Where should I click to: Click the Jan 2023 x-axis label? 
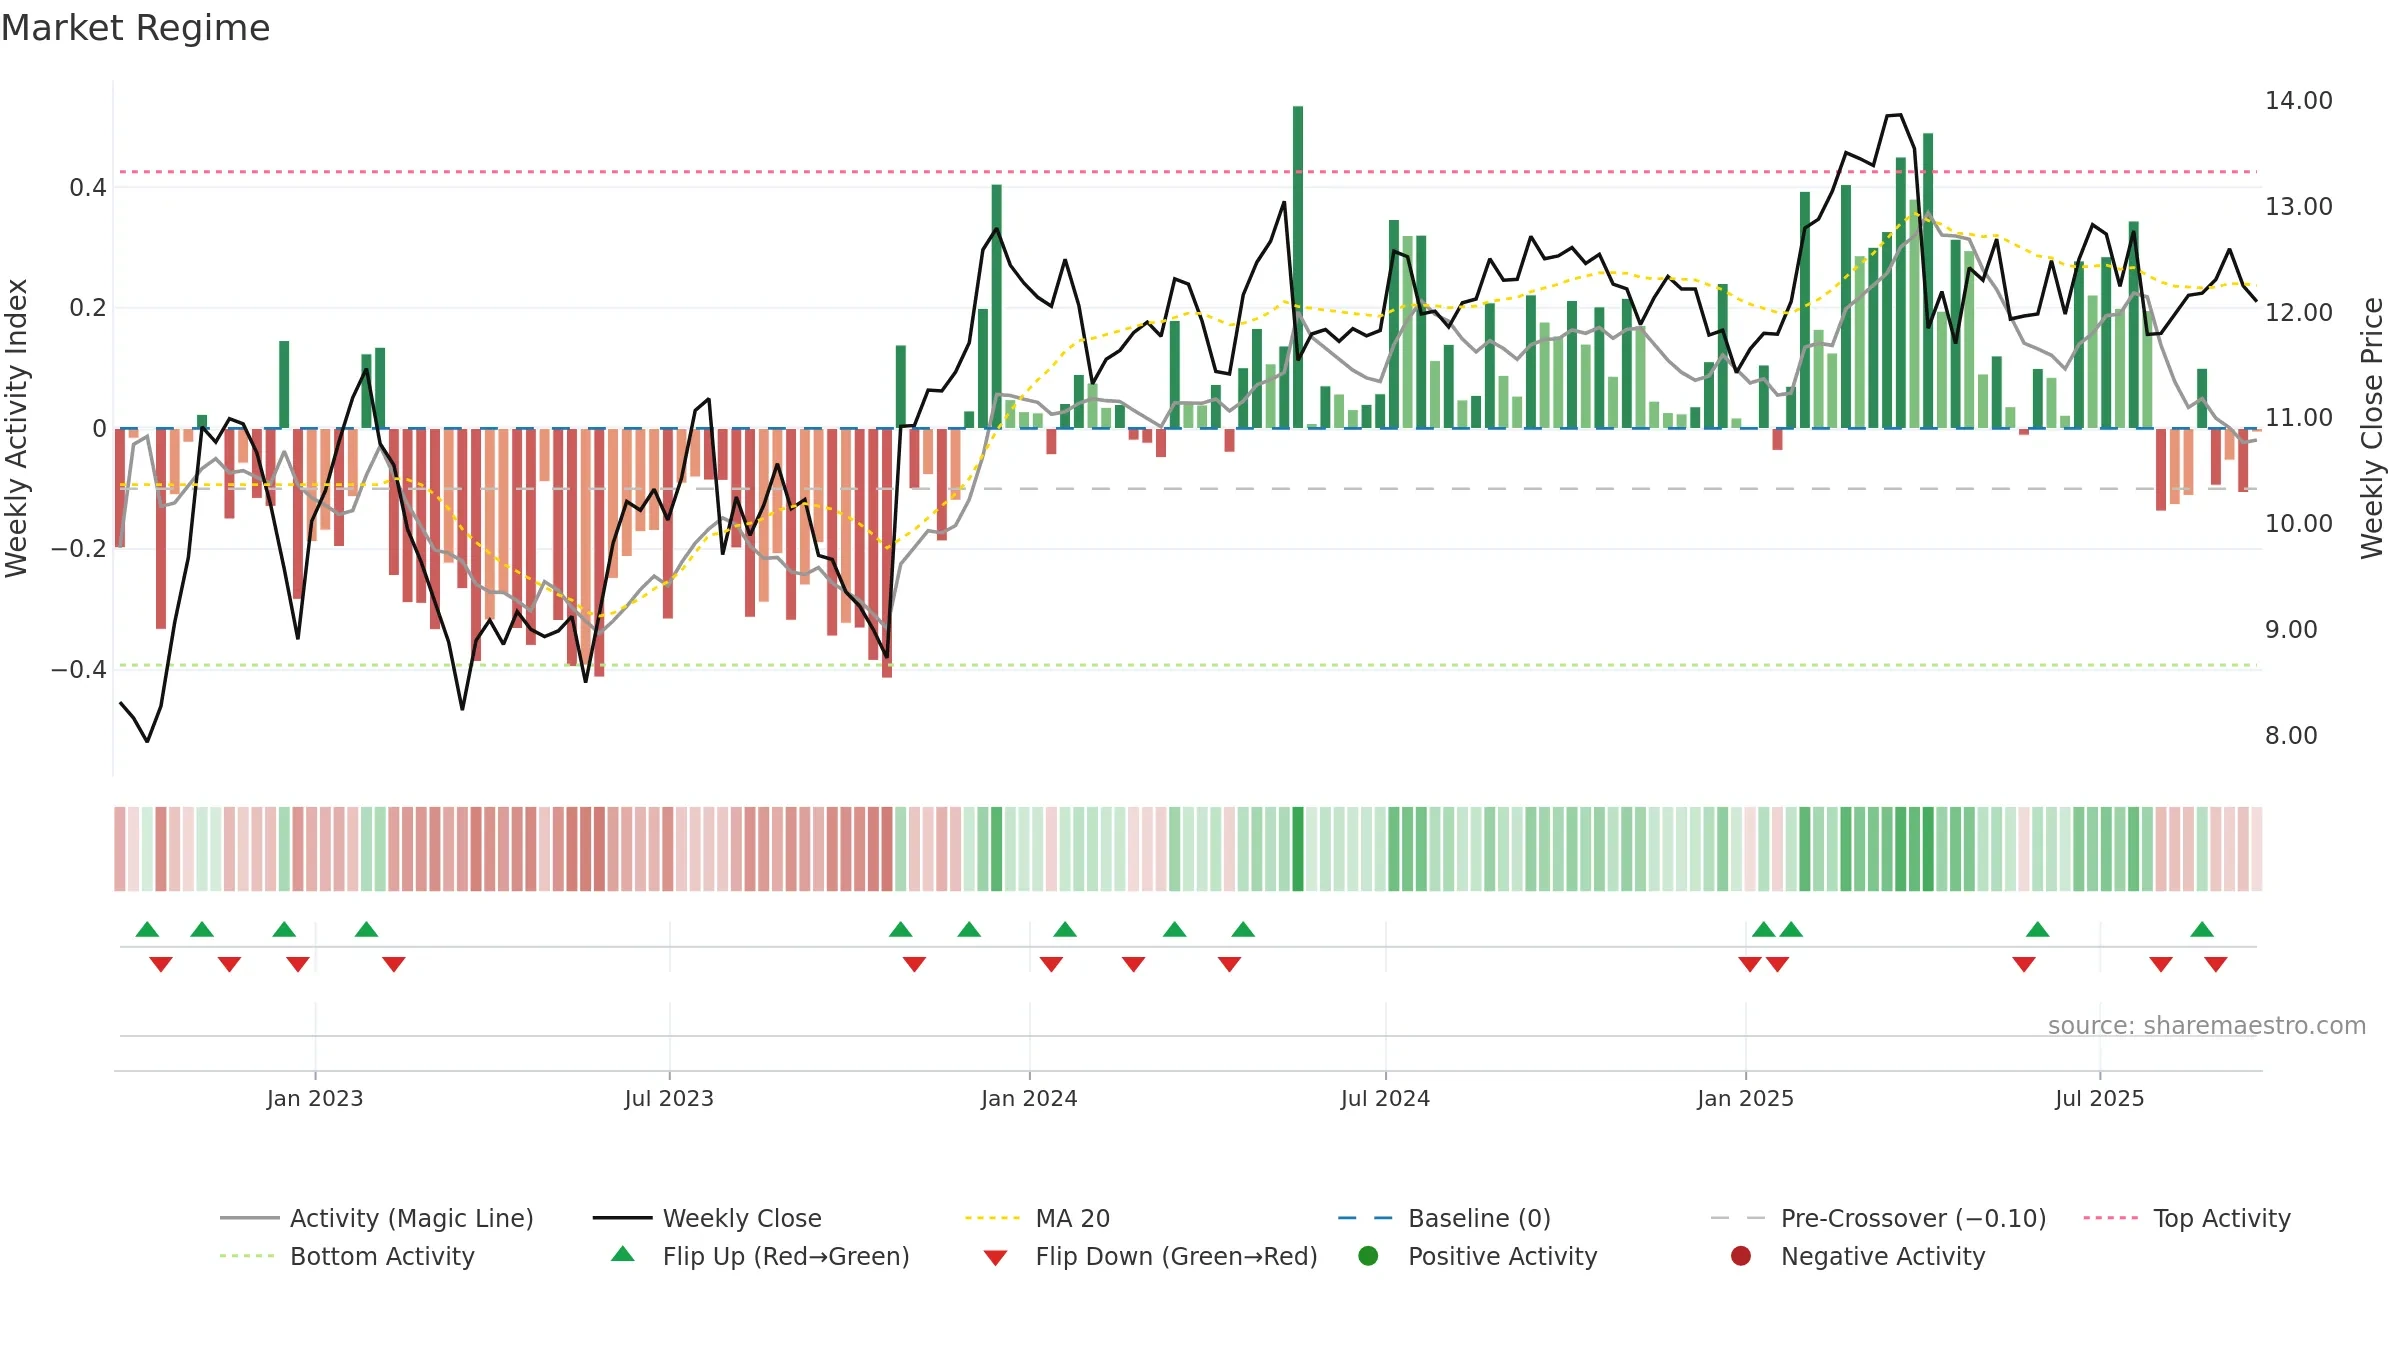coord(315,1099)
